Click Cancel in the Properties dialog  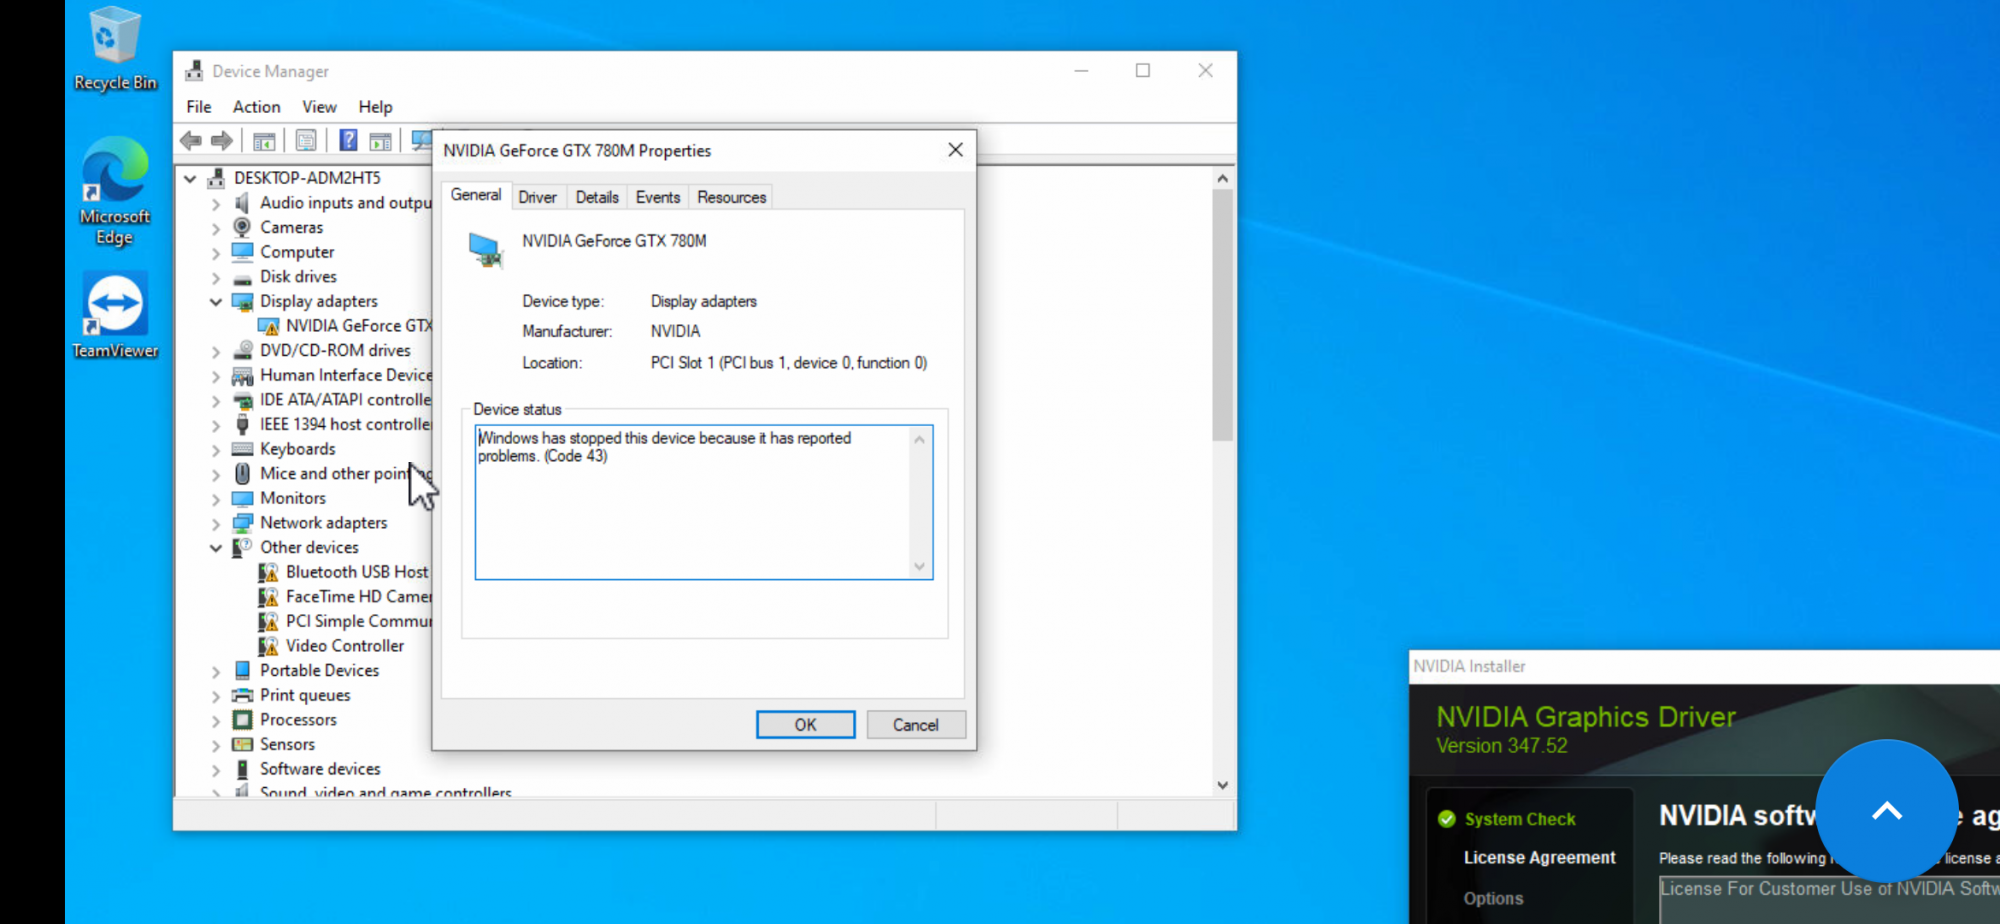[916, 725]
